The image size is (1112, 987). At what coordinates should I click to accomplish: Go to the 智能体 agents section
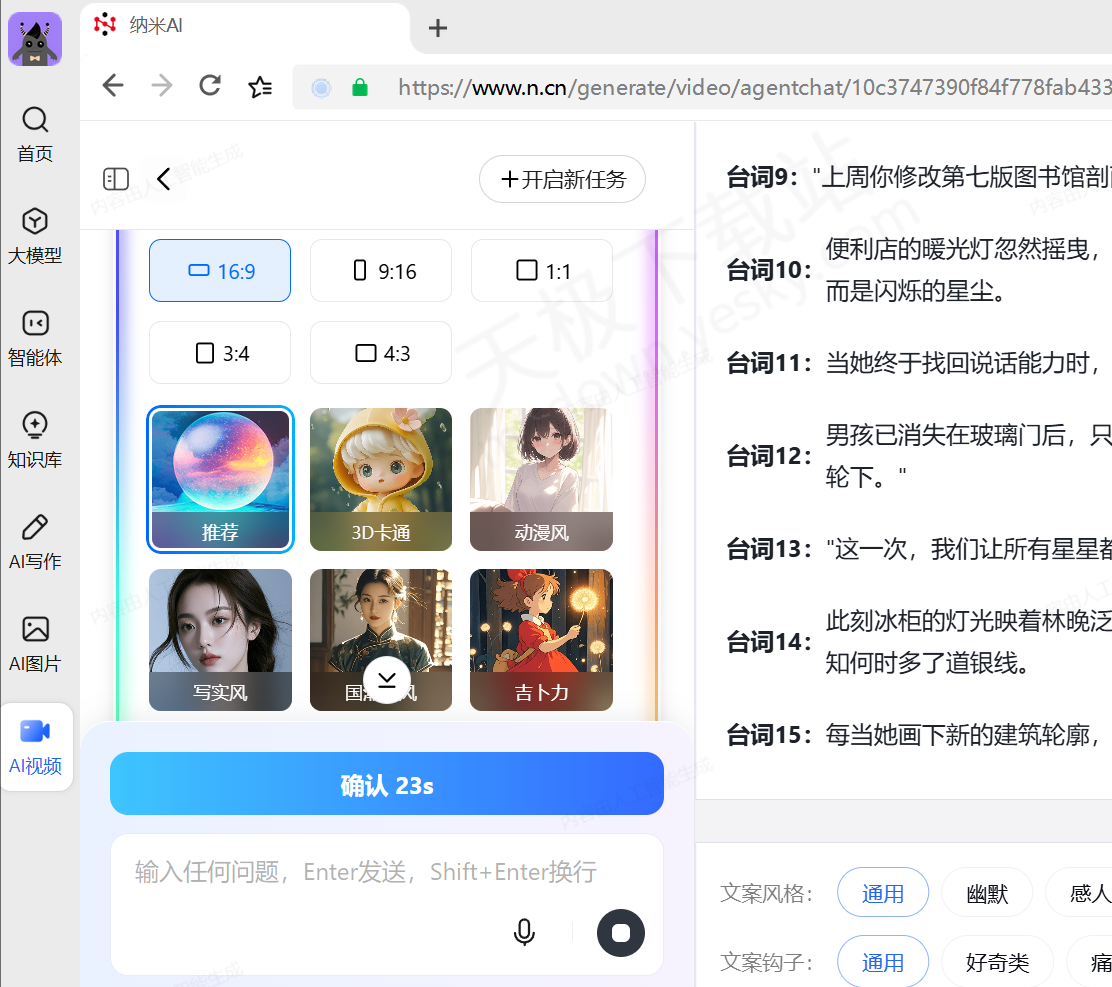(35, 338)
